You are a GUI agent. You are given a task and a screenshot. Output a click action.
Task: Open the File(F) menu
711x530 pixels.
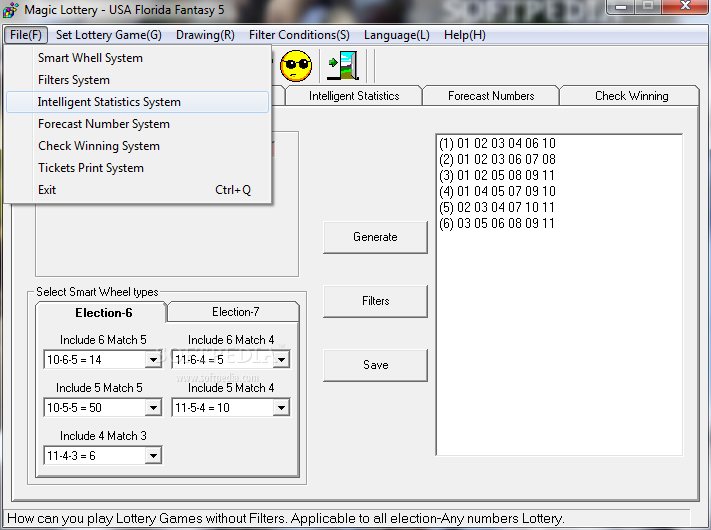26,35
